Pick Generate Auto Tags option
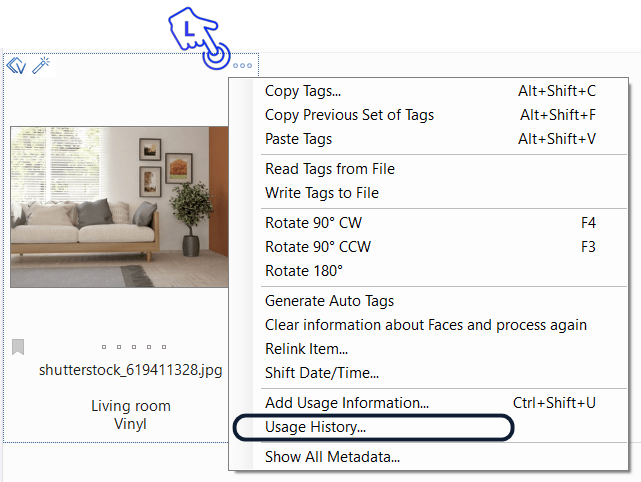 pos(329,301)
